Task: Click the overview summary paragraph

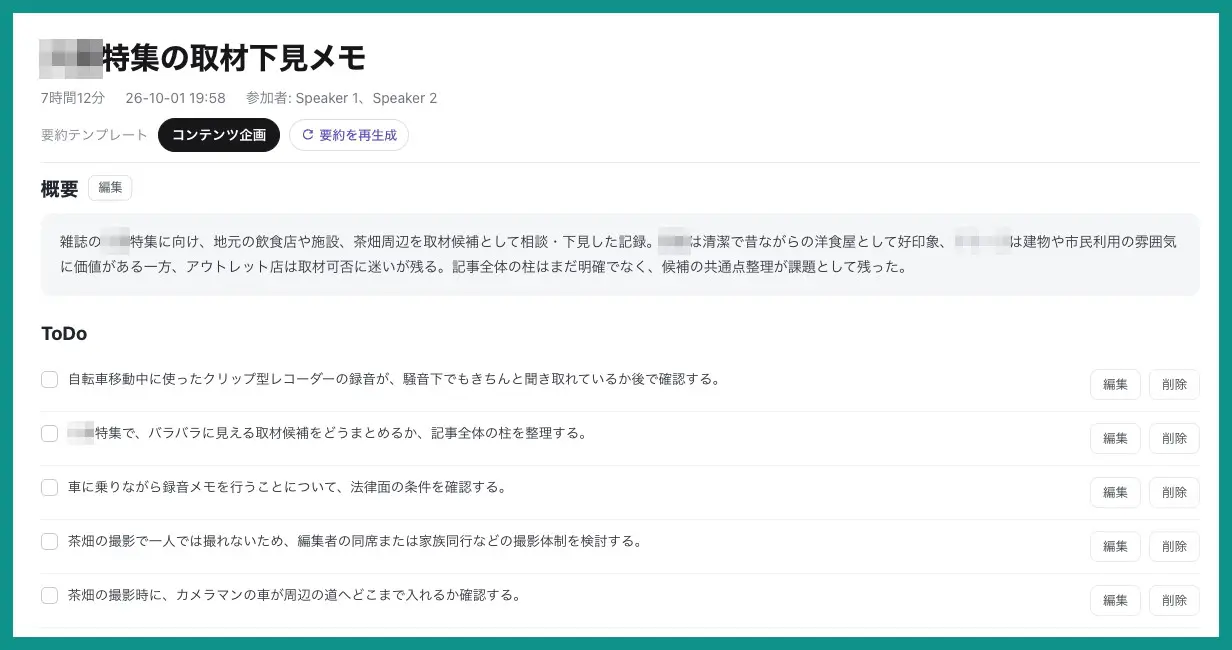Action: pyautogui.click(x=620, y=254)
